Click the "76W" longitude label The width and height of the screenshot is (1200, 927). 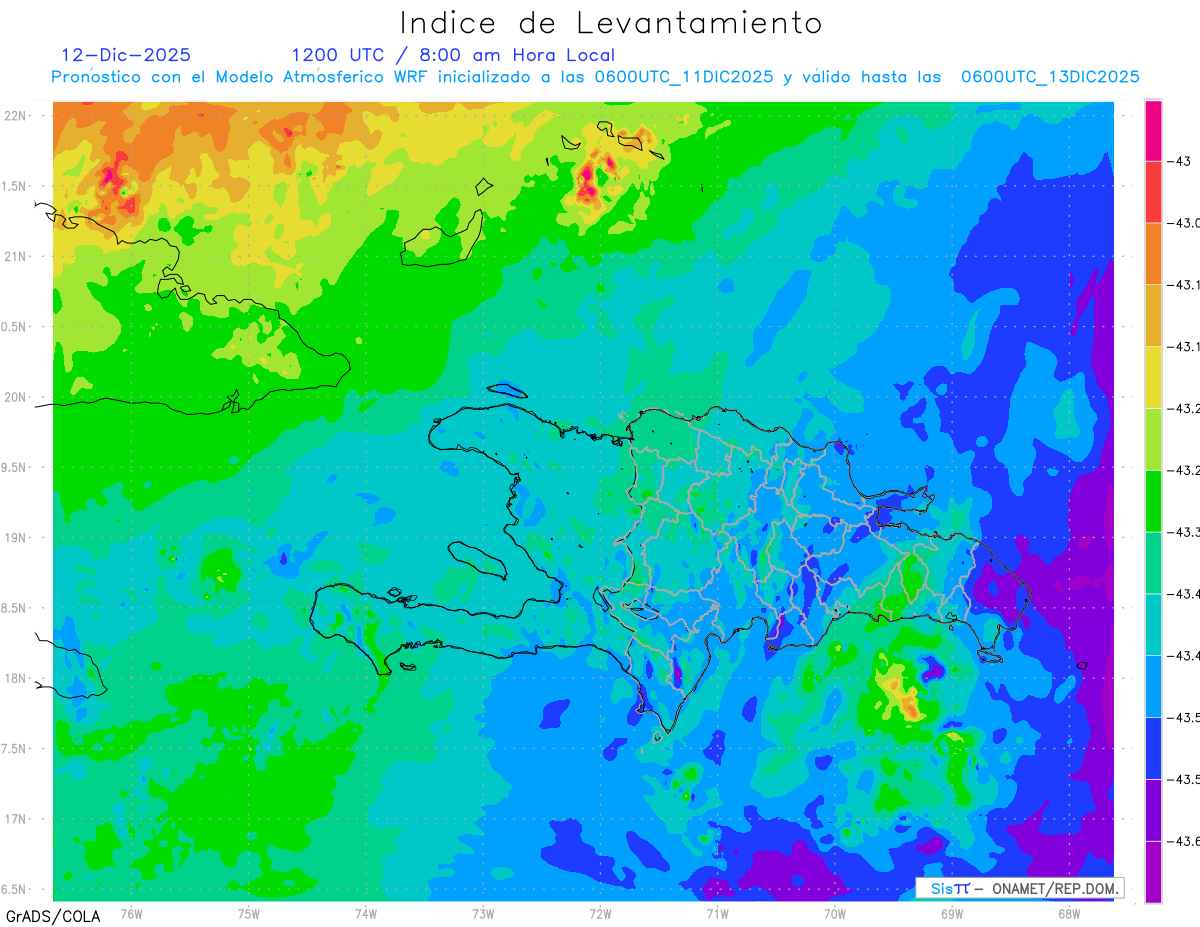tap(131, 913)
